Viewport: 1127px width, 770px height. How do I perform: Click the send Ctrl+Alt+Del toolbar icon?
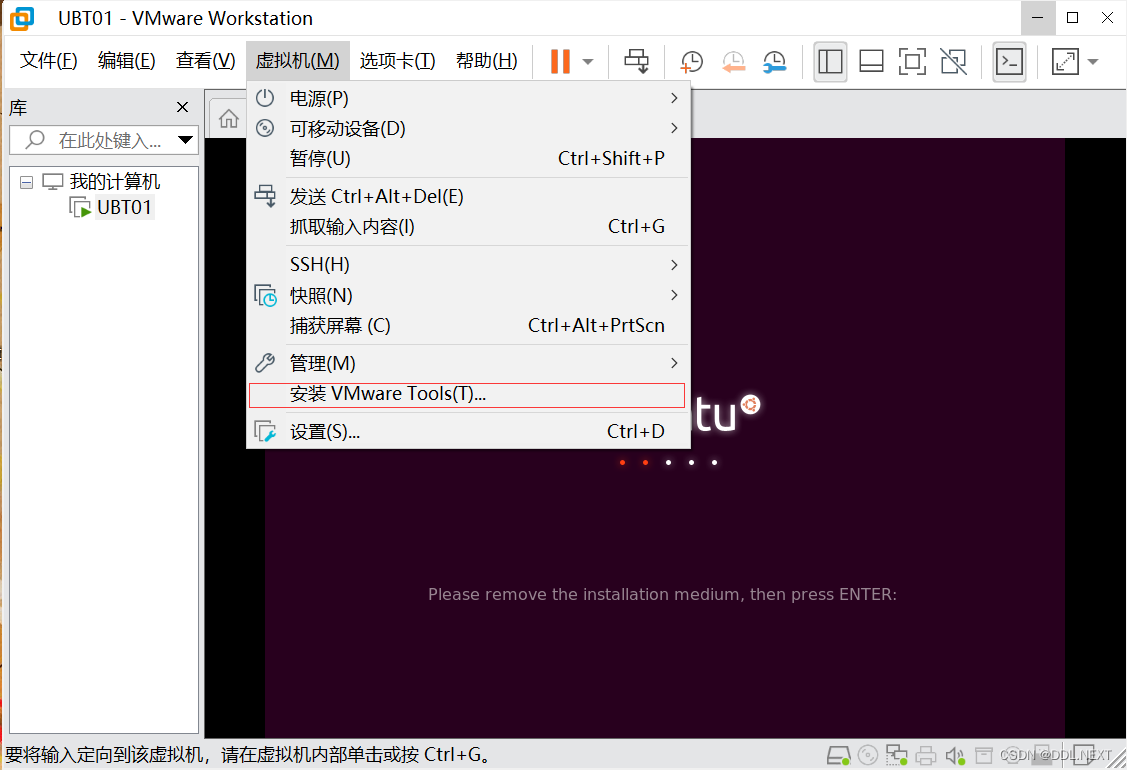(x=636, y=61)
